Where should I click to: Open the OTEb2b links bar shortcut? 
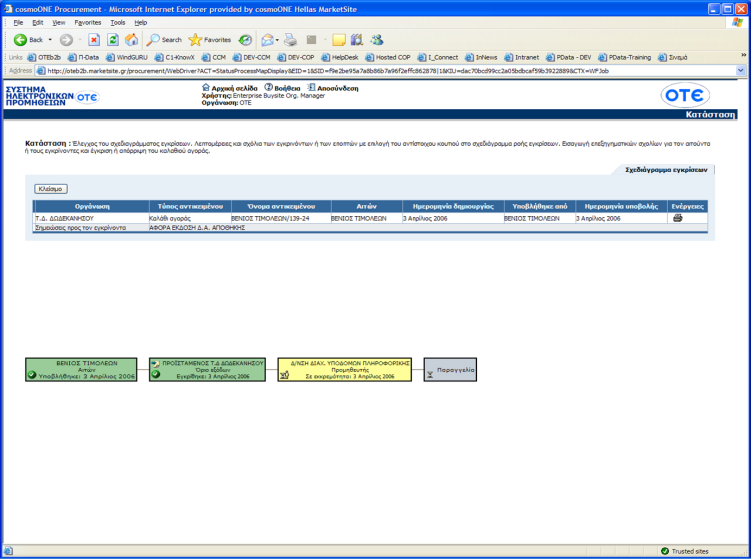pos(45,57)
